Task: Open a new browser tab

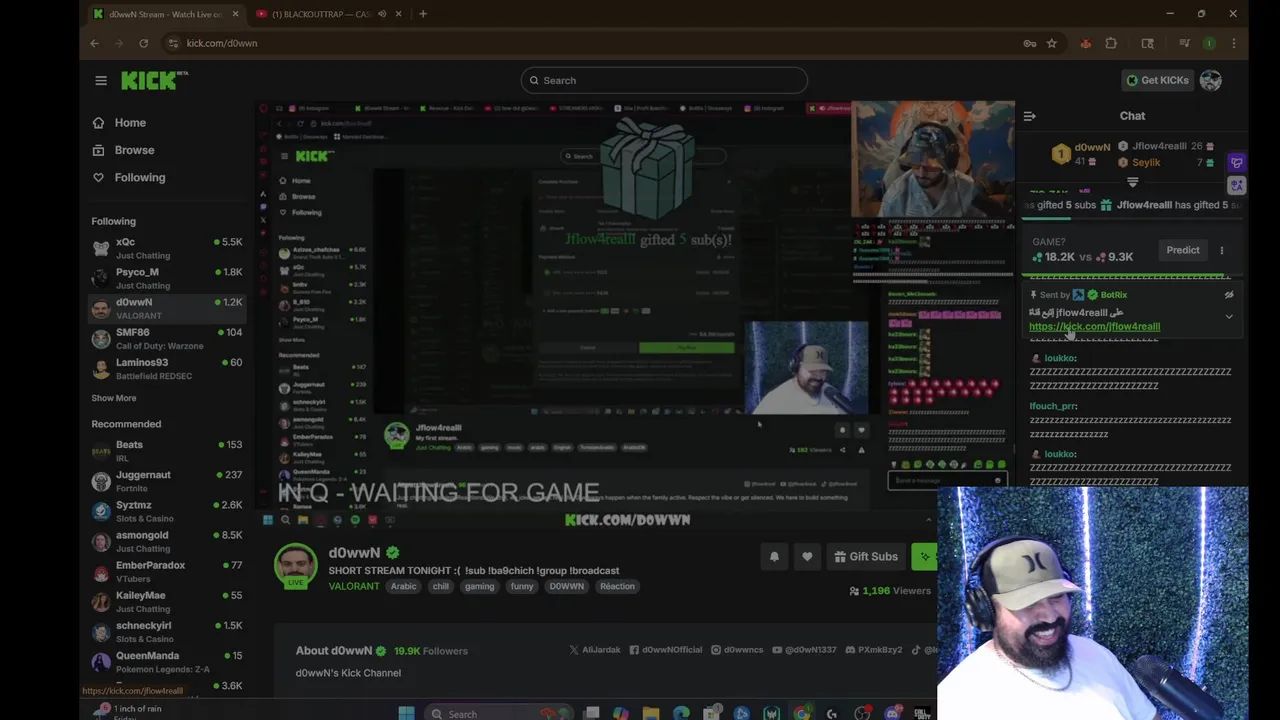Action: coord(423,14)
